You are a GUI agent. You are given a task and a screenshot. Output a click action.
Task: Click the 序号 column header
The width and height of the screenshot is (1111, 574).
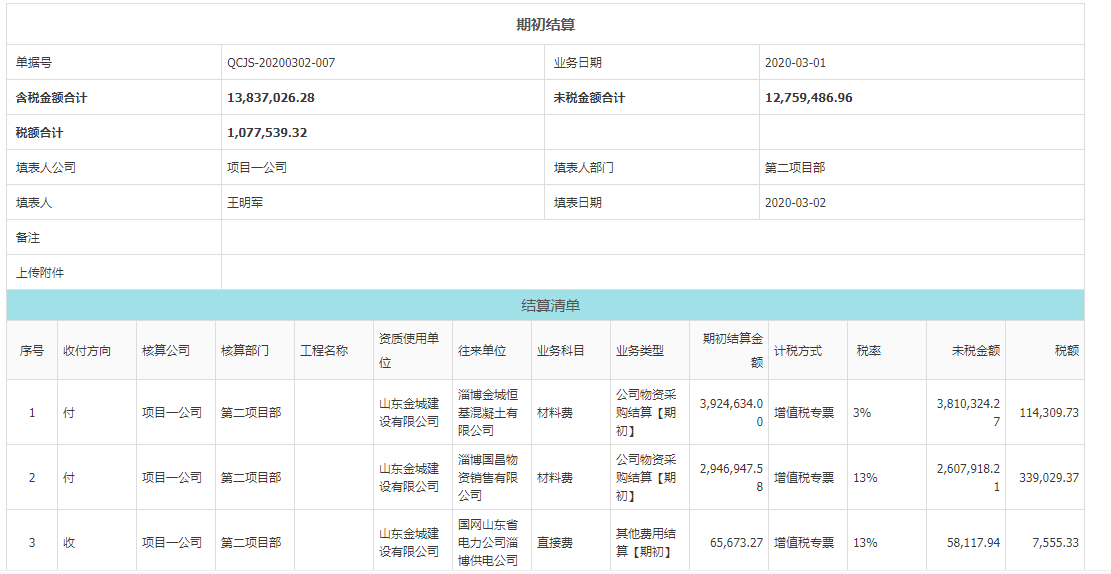(32, 351)
